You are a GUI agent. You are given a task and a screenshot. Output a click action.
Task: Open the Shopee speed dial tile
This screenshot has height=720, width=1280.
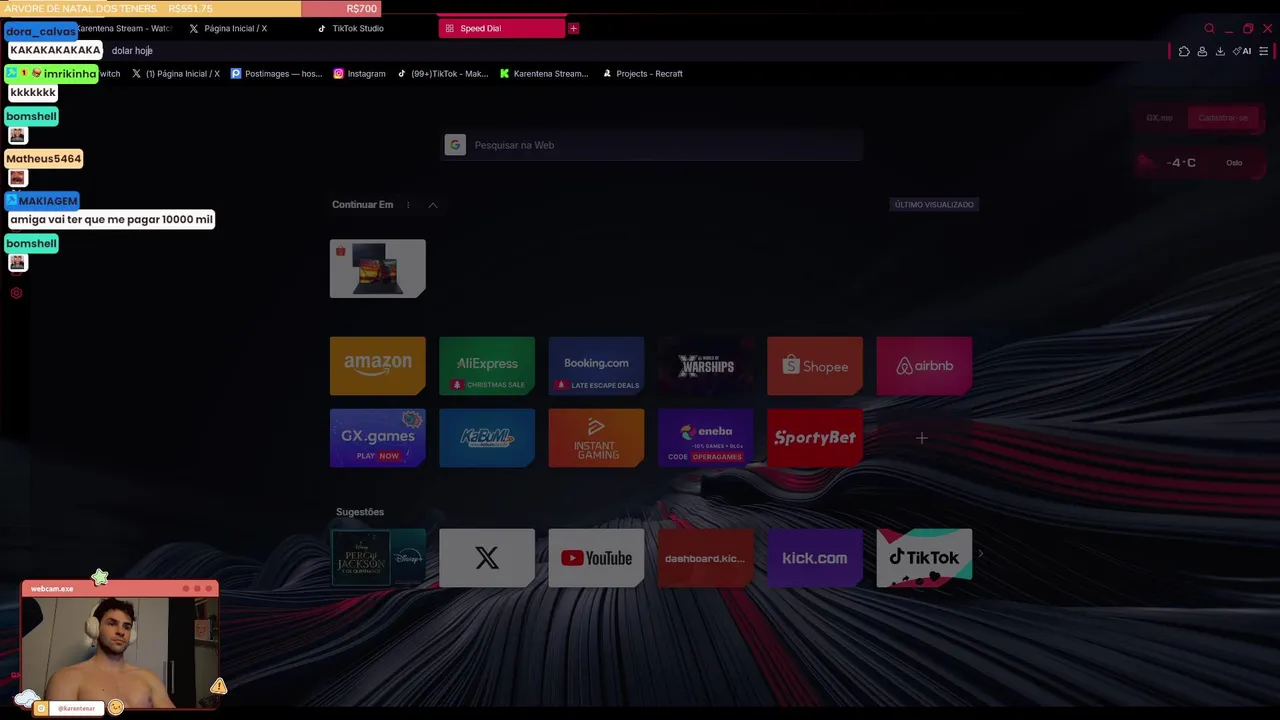(x=815, y=366)
